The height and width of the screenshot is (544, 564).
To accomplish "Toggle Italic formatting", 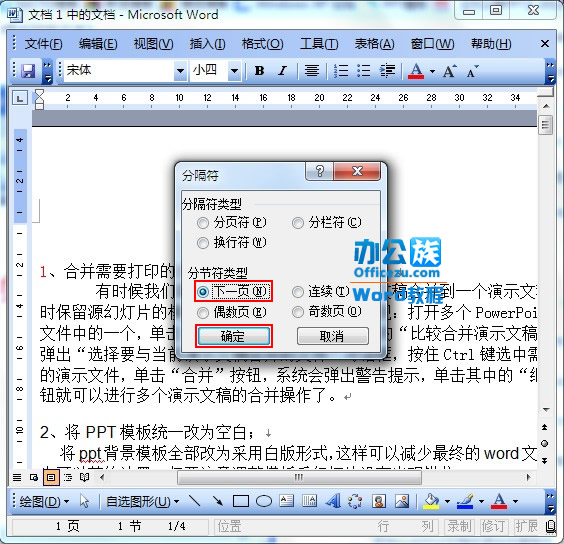I will click(x=282, y=71).
